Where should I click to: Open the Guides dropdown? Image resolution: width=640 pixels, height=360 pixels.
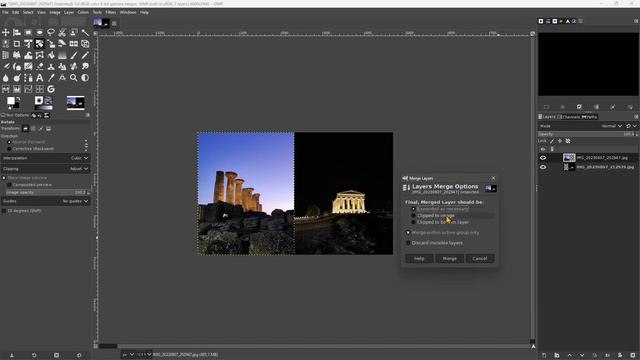45,201
